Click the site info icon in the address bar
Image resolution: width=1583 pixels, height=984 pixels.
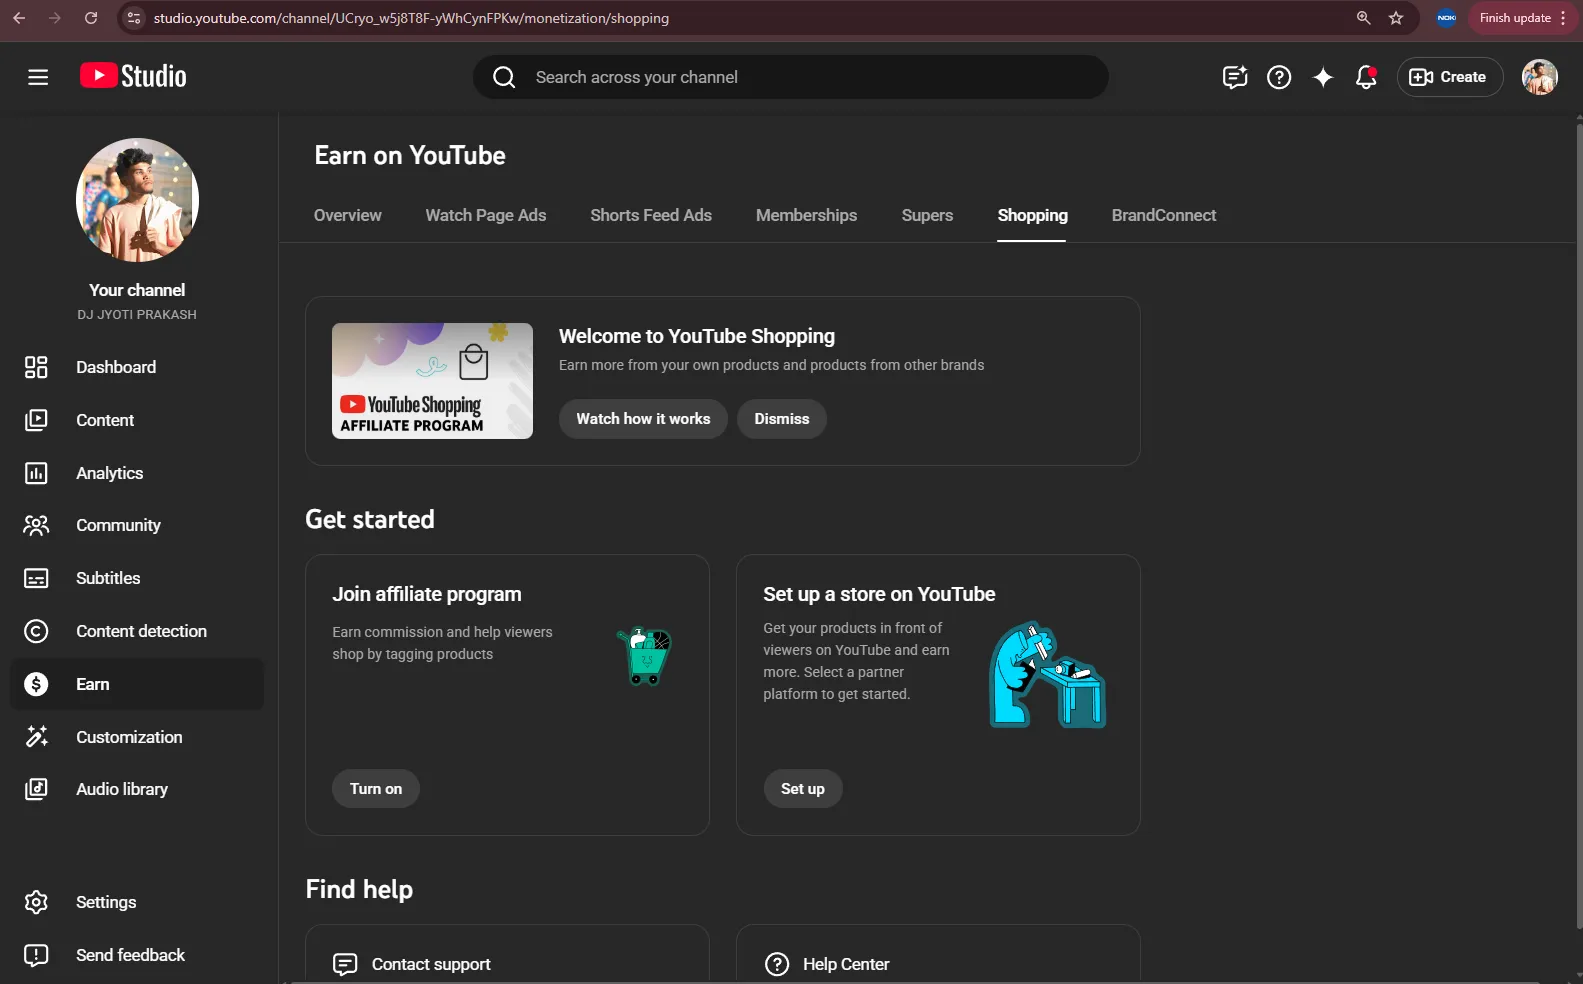point(134,18)
